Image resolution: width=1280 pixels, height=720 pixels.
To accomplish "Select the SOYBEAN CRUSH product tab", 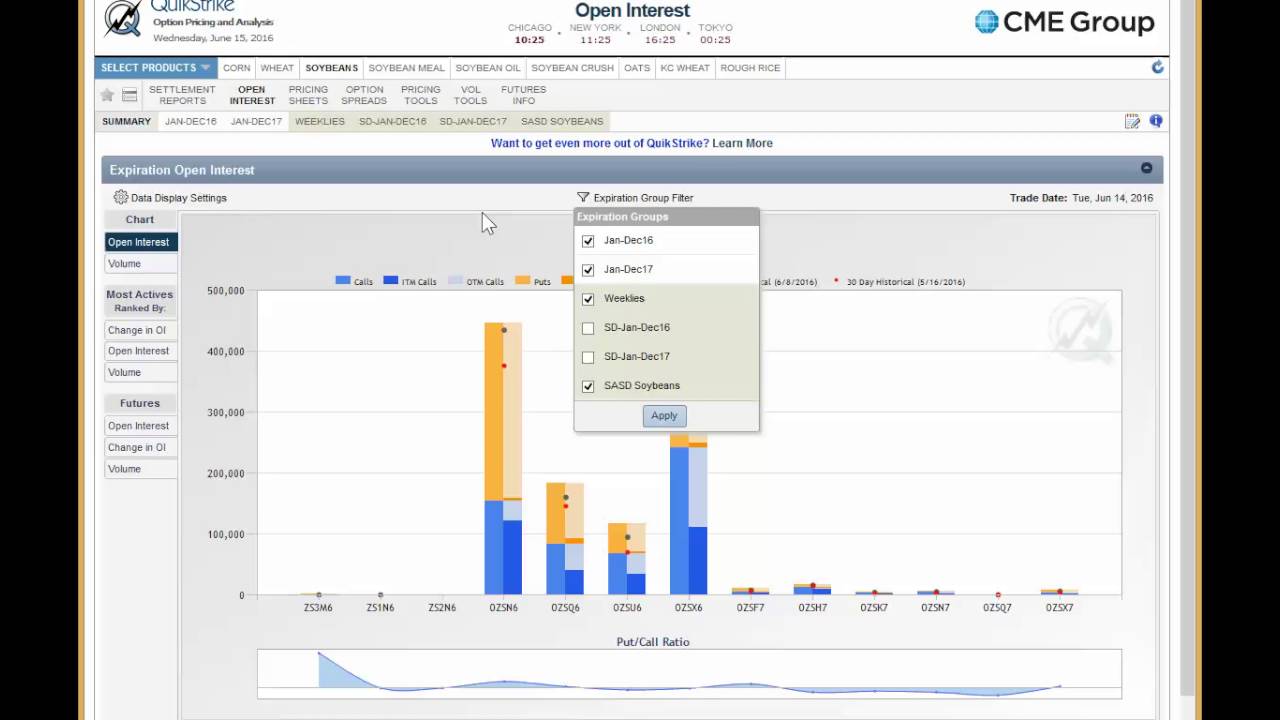I will coord(572,68).
